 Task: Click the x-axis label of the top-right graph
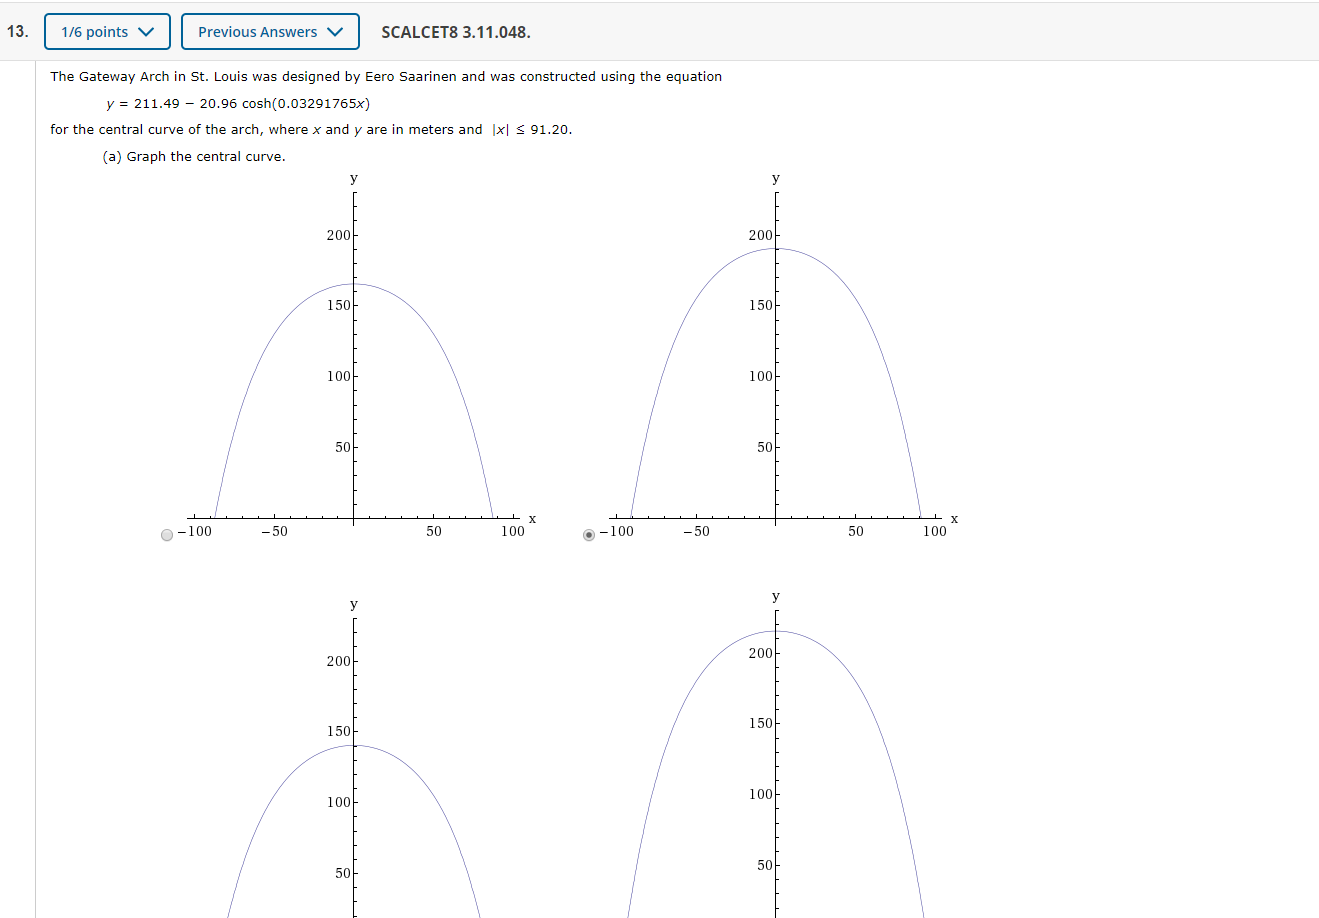tap(954, 518)
